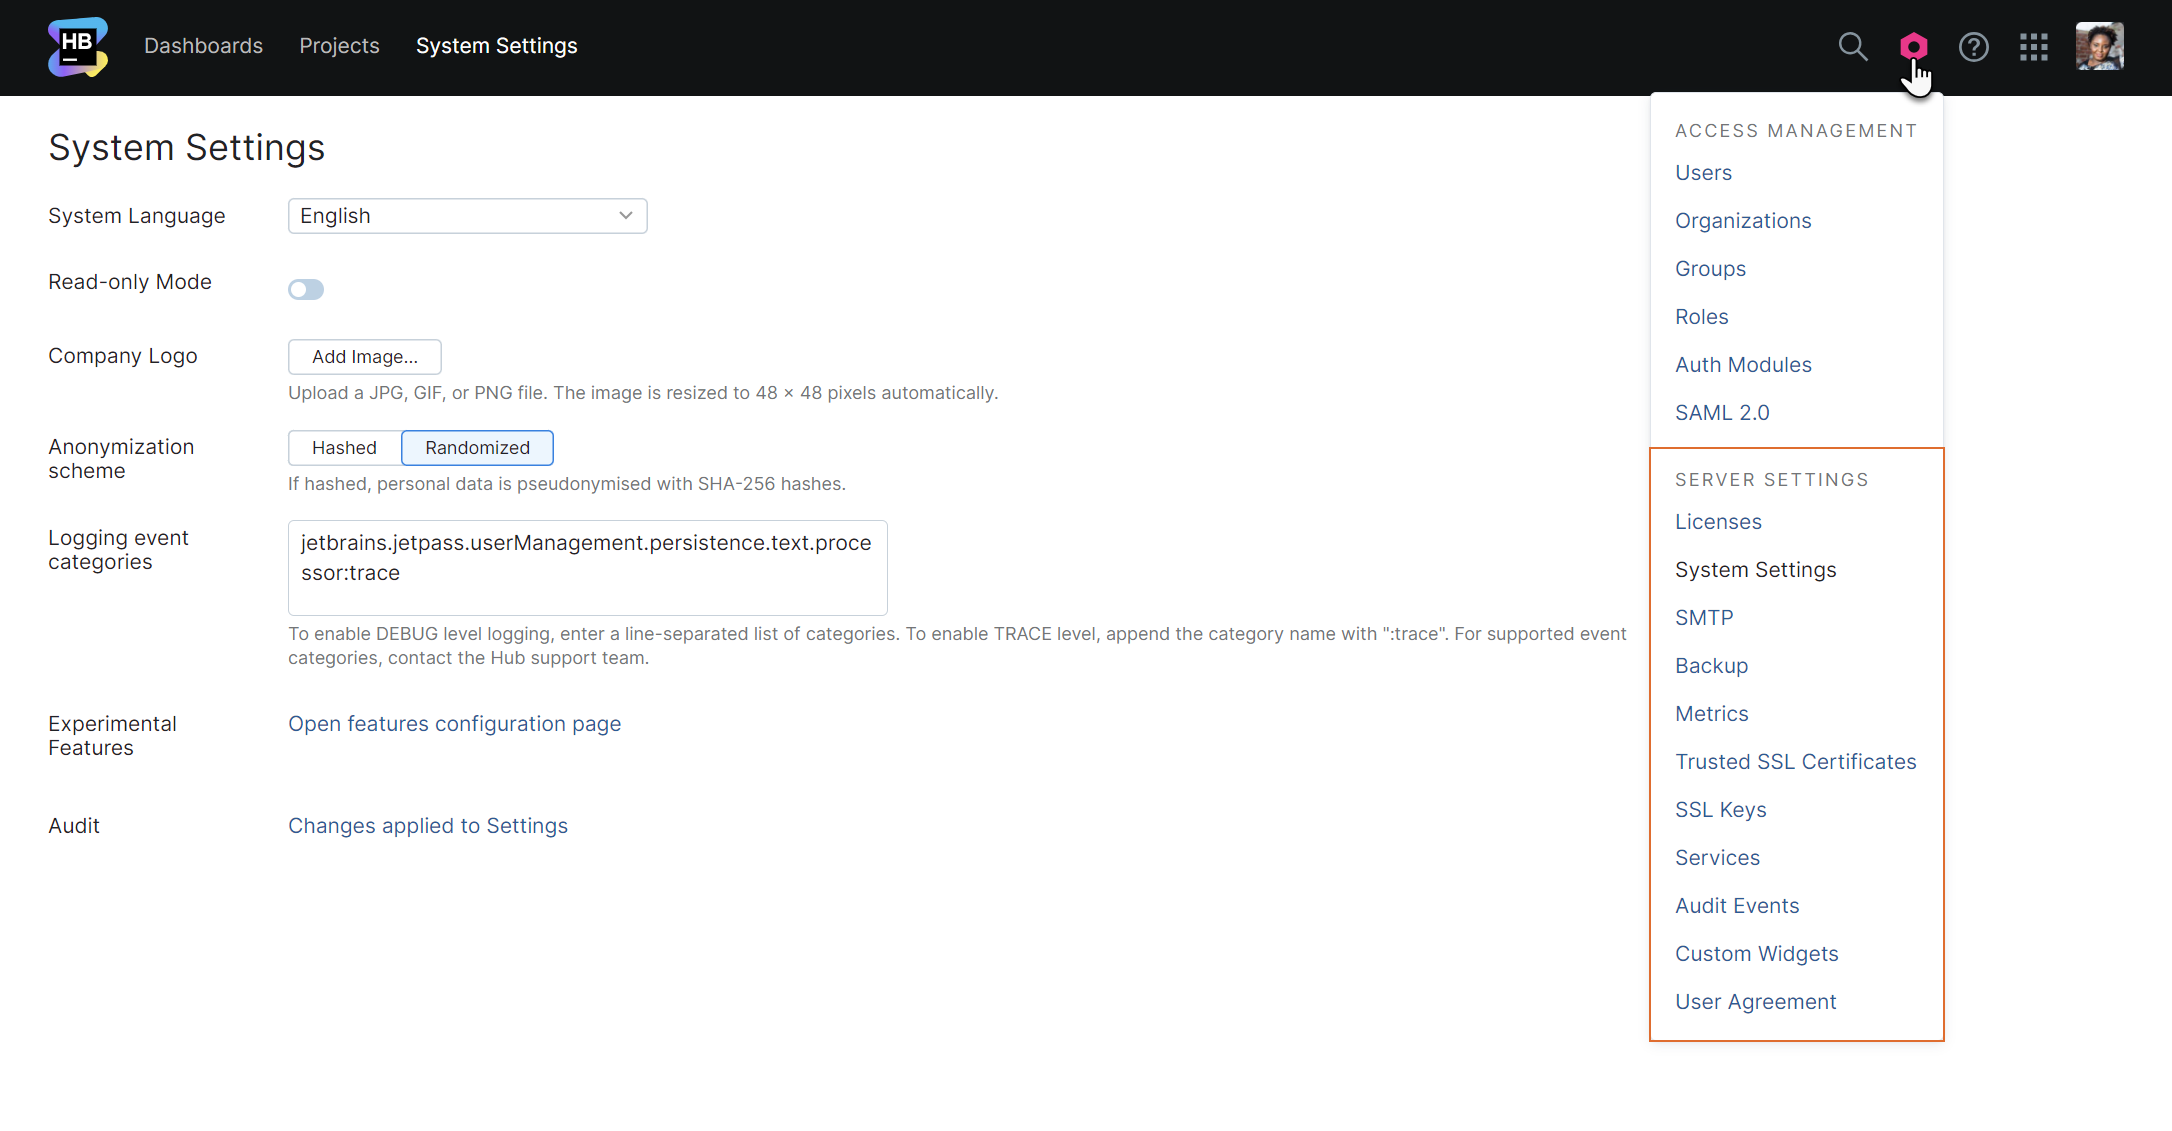Image resolution: width=2172 pixels, height=1131 pixels.
Task: Open SMTP server settings
Action: pyautogui.click(x=1704, y=617)
